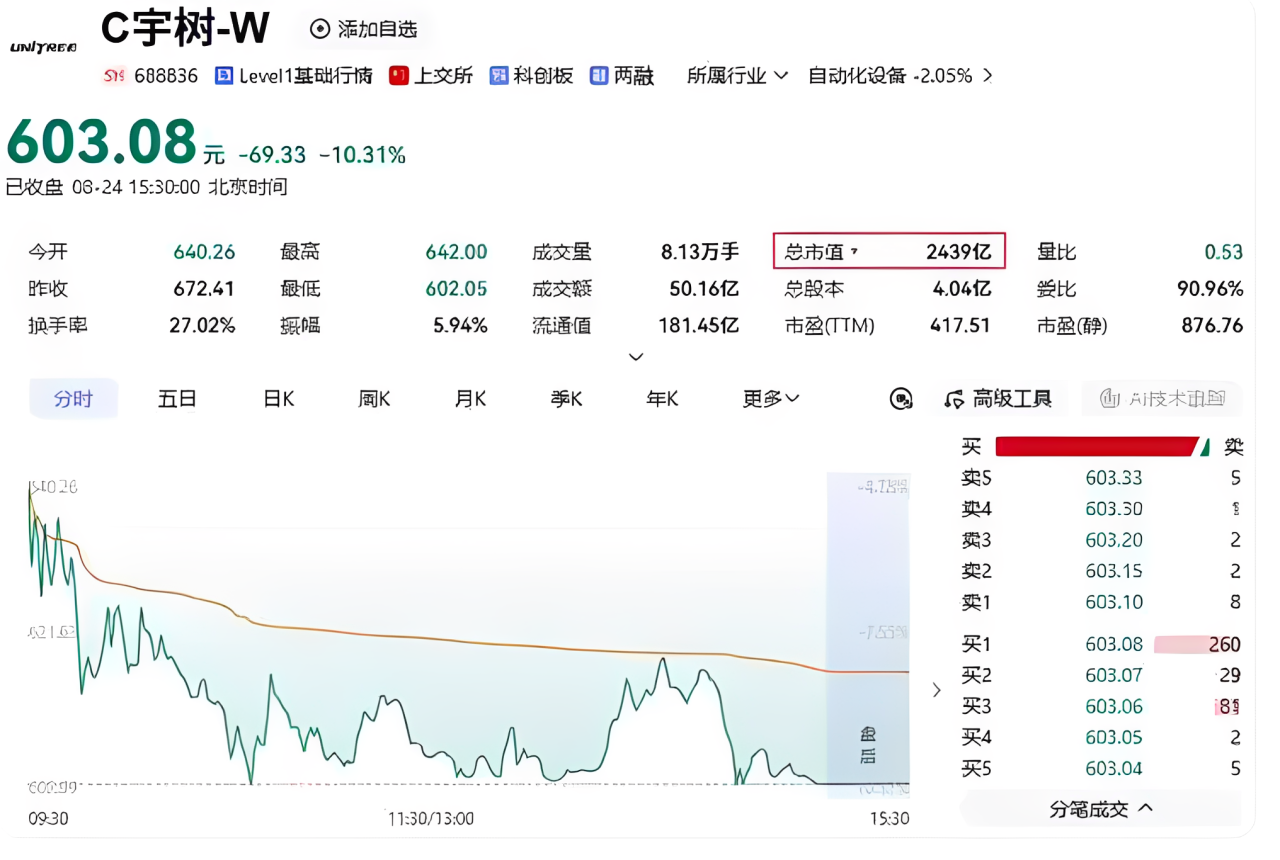The image size is (1280, 860).
Task: Expand the 分笔成交 trades panel
Action: click(1101, 809)
